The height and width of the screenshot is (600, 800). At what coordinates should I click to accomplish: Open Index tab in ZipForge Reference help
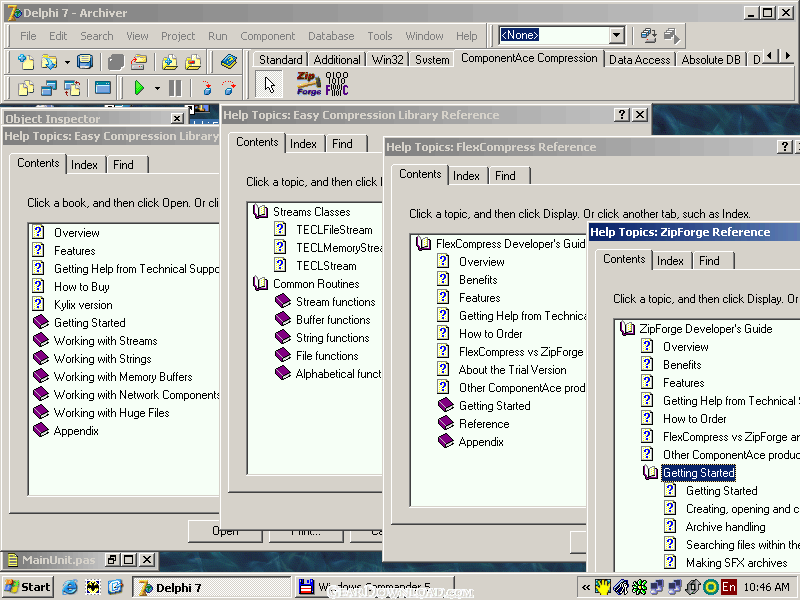pyautogui.click(x=670, y=261)
